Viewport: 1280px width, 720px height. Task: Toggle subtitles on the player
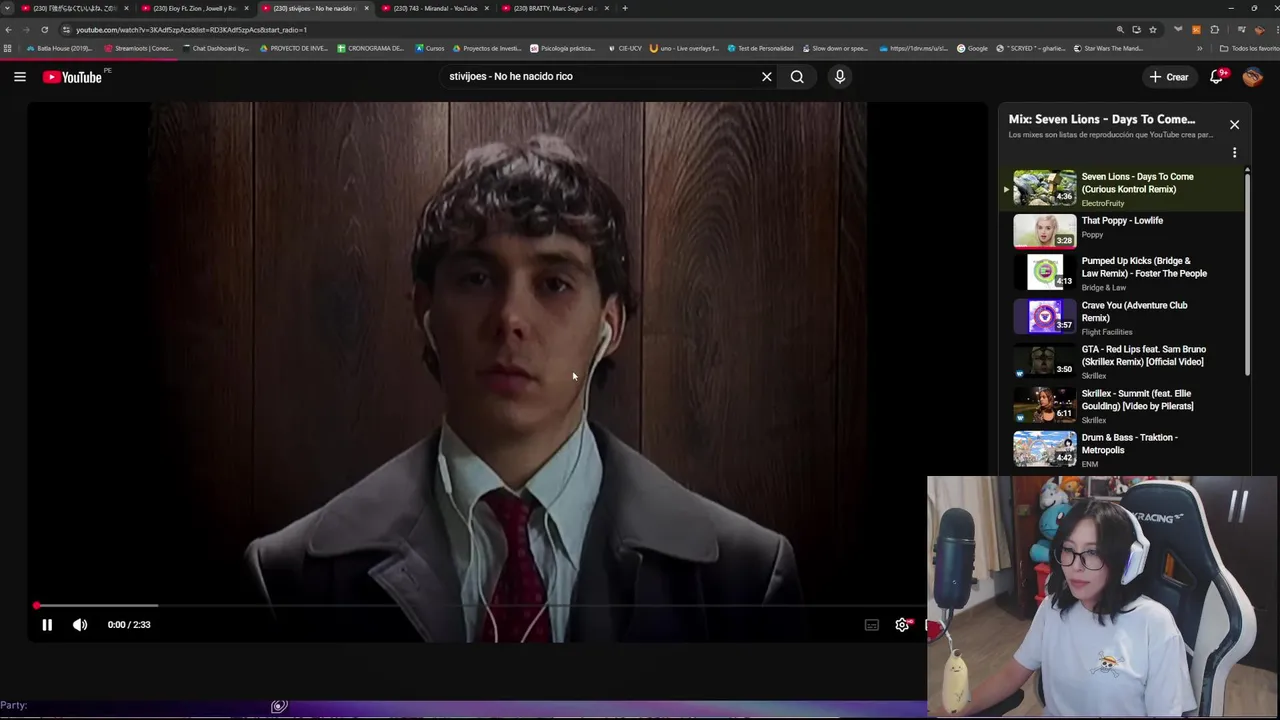point(872,625)
